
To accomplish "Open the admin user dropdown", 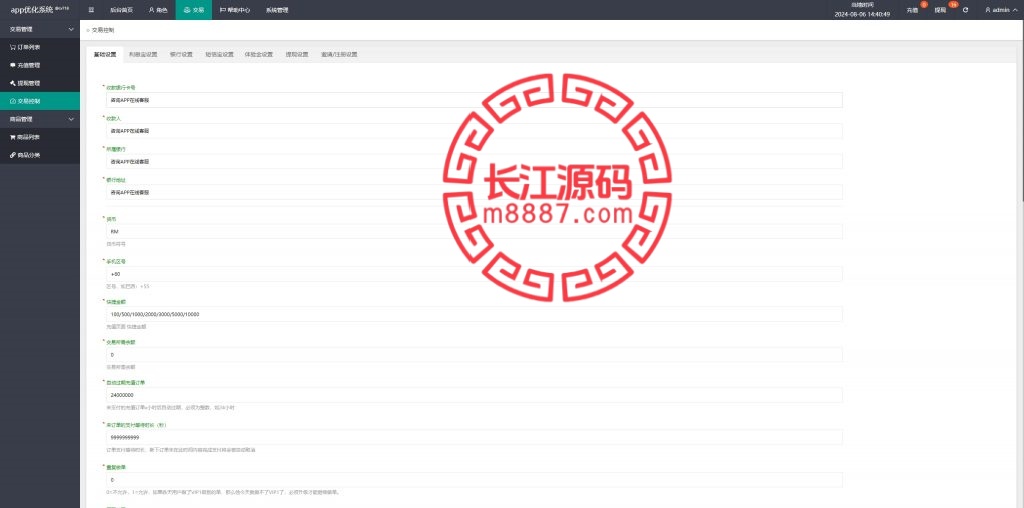I will [1000, 10].
